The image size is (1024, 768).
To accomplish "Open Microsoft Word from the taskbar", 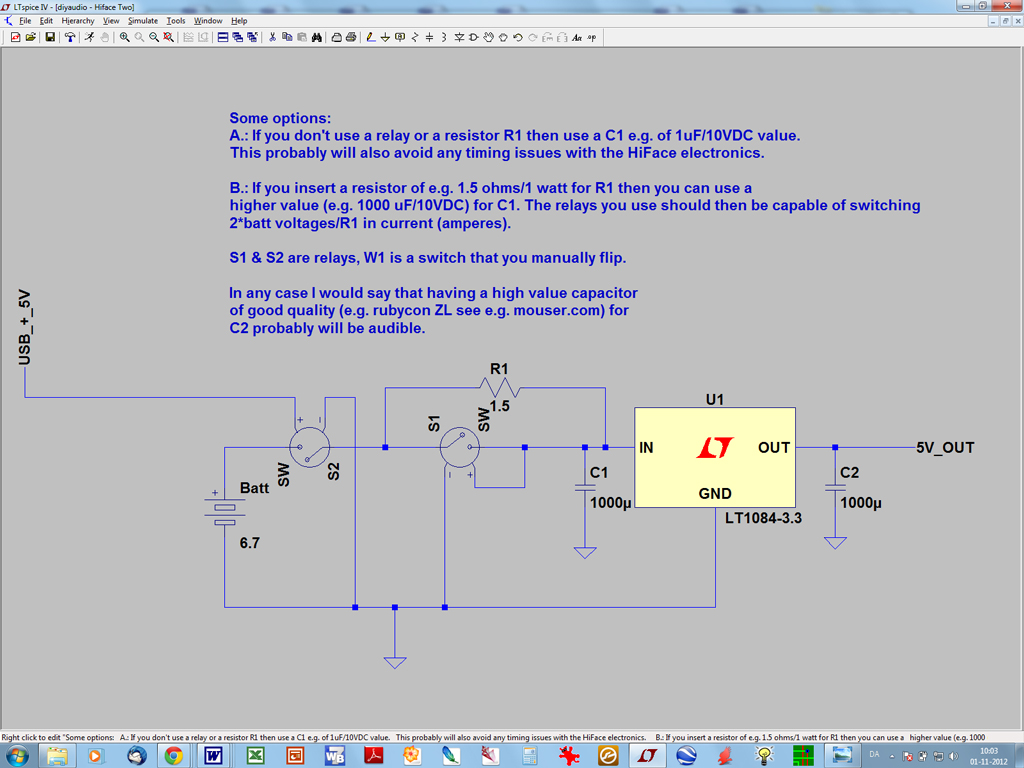I will pos(213,756).
